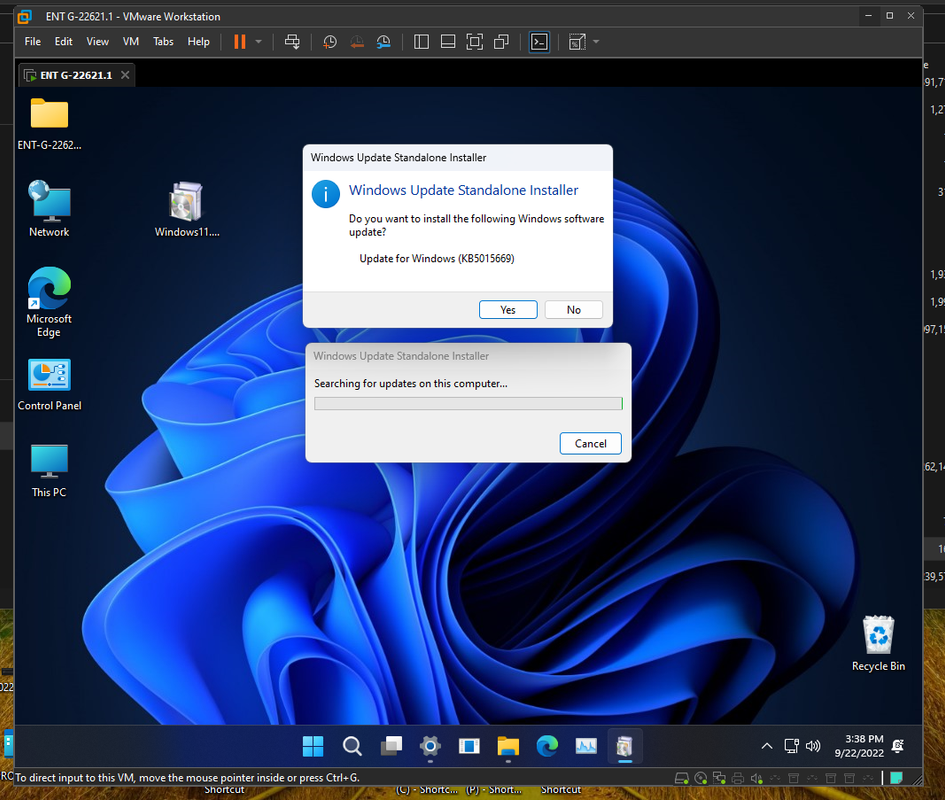The image size is (945, 800).
Task: Close the ENT G-22621.1 tab
Action: (x=125, y=75)
